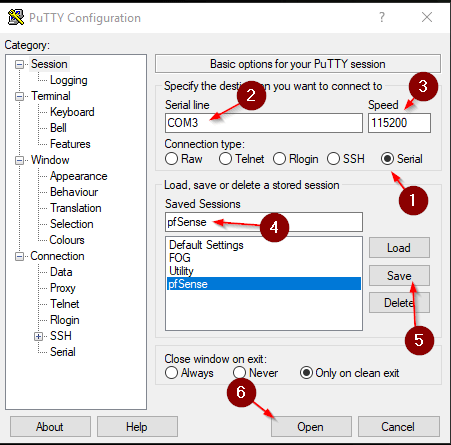The height and width of the screenshot is (445, 451).
Task: Open the Bell category
Action: coord(58,128)
